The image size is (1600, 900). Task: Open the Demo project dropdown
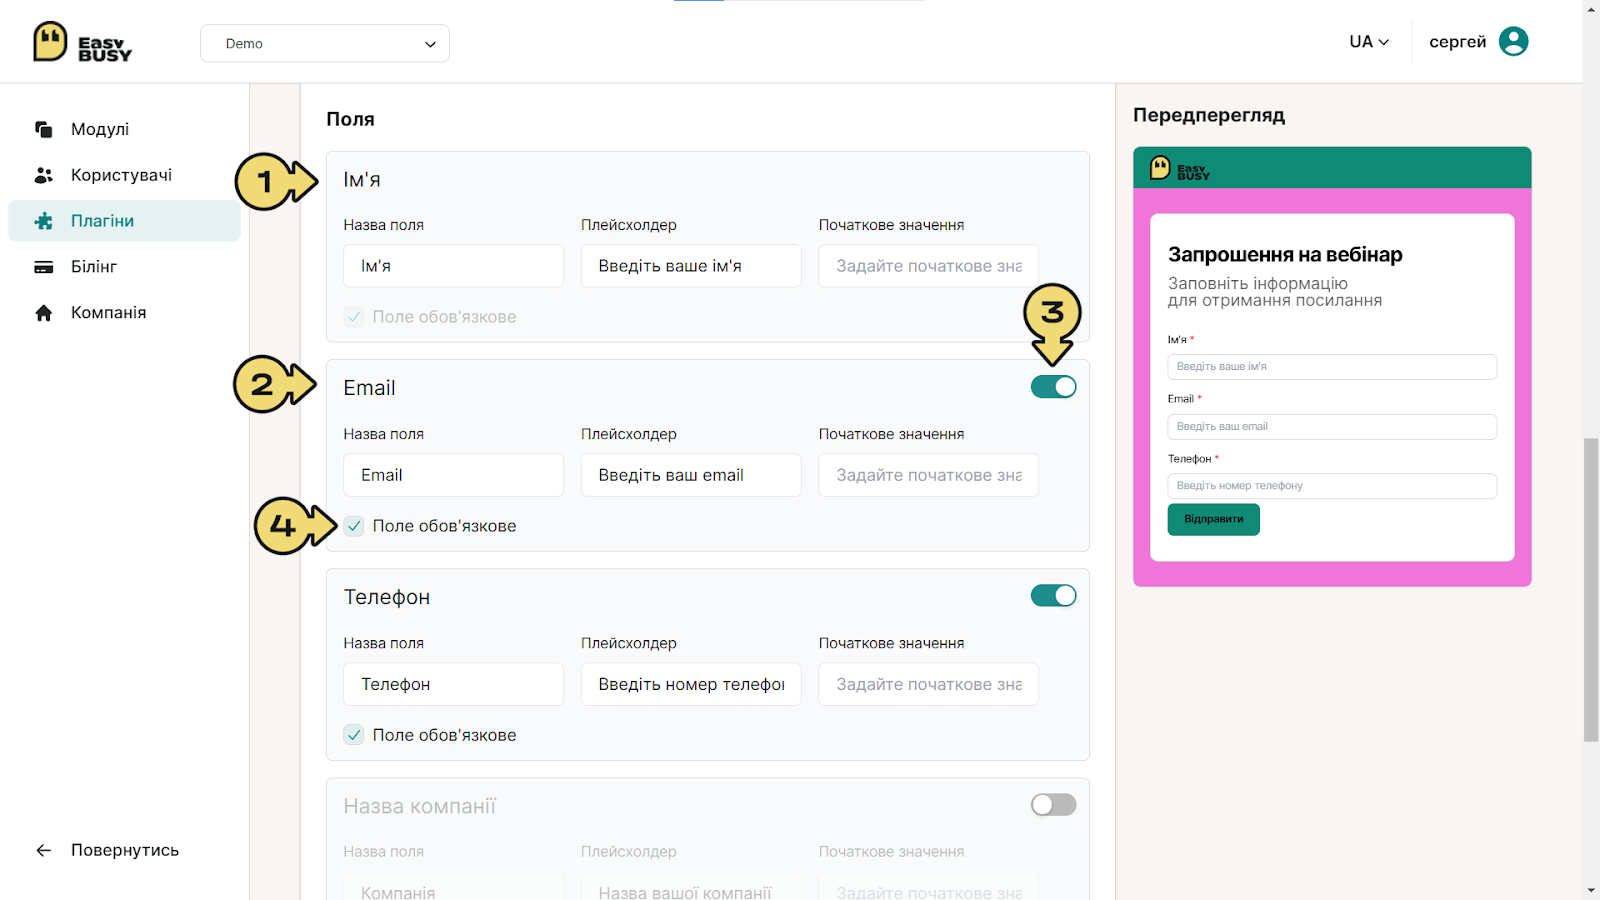[x=325, y=43]
